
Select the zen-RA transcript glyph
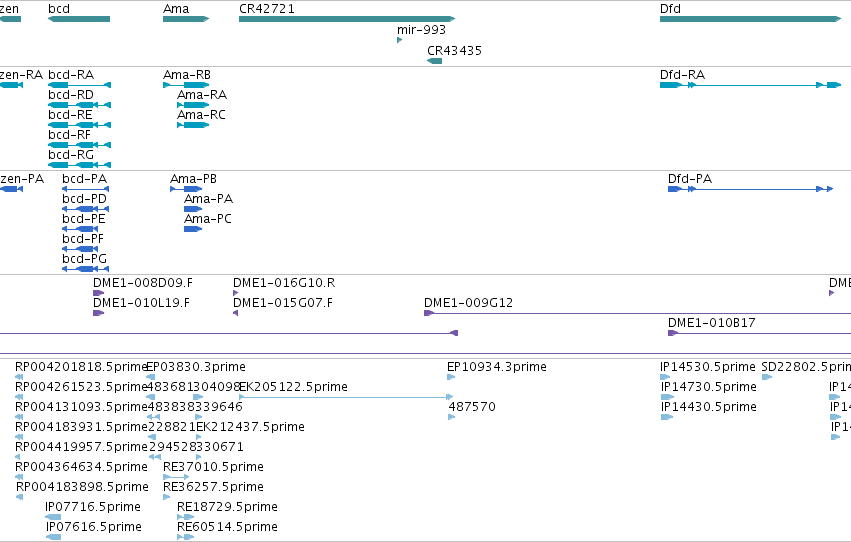click(x=11, y=85)
